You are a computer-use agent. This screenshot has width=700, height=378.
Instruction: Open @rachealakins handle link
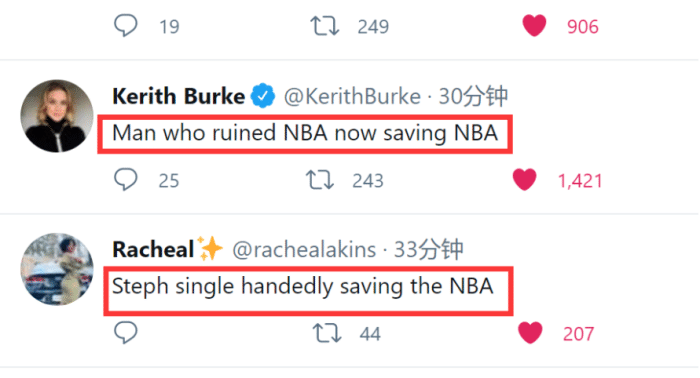(304, 249)
